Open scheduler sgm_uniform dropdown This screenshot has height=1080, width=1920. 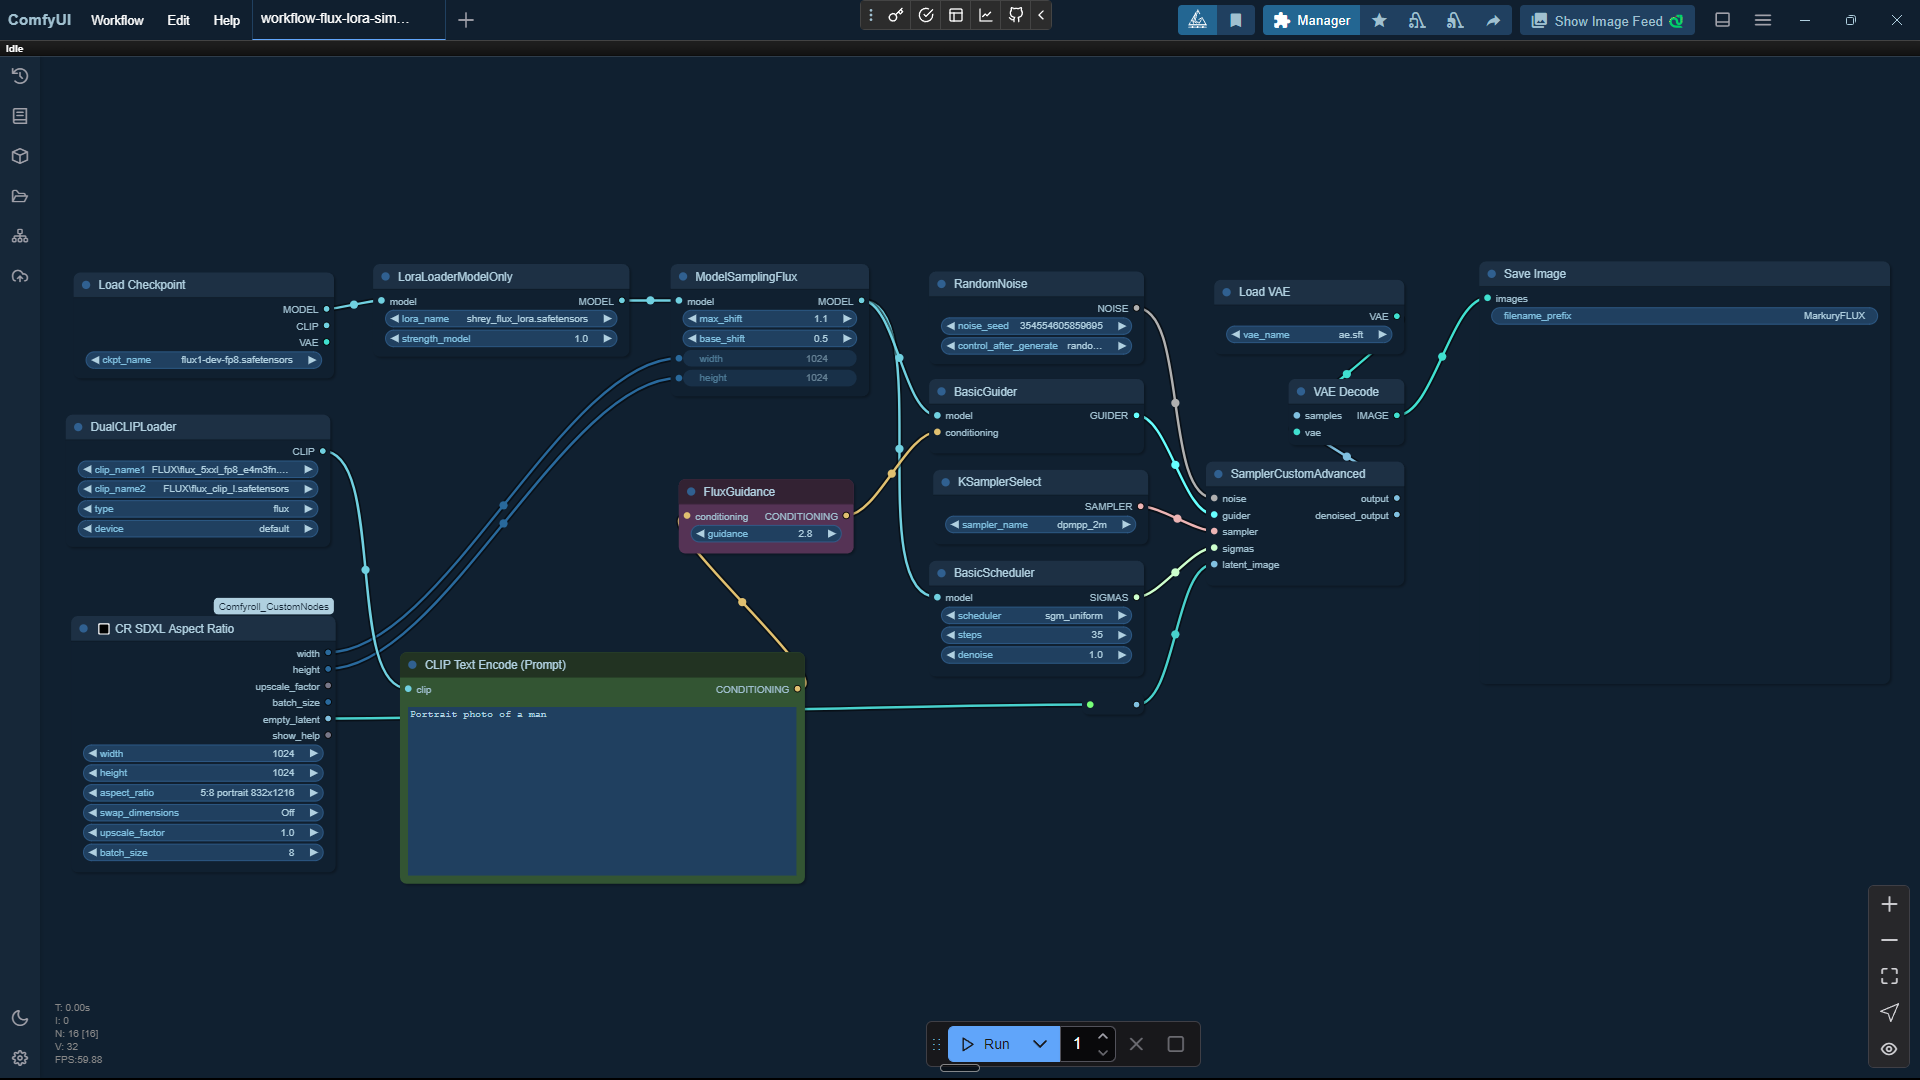[1036, 616]
